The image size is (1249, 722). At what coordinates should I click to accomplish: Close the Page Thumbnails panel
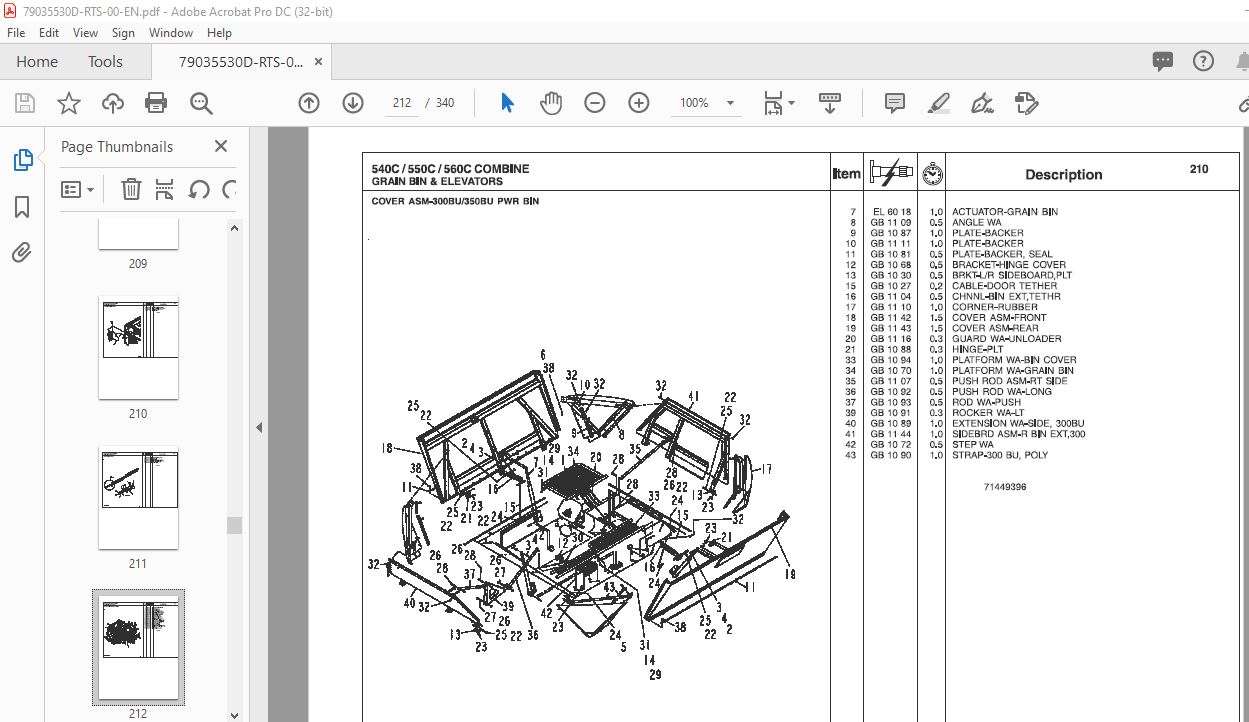[221, 146]
